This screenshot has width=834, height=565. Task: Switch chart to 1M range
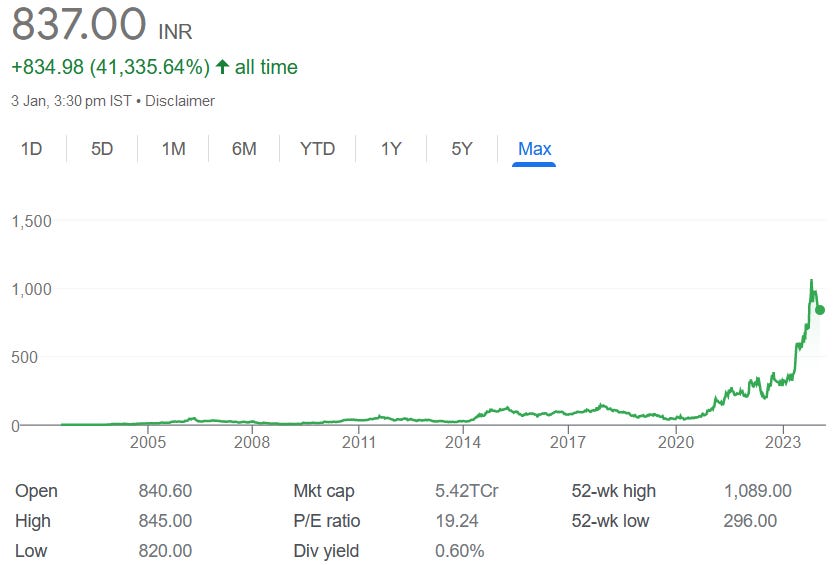pos(173,149)
